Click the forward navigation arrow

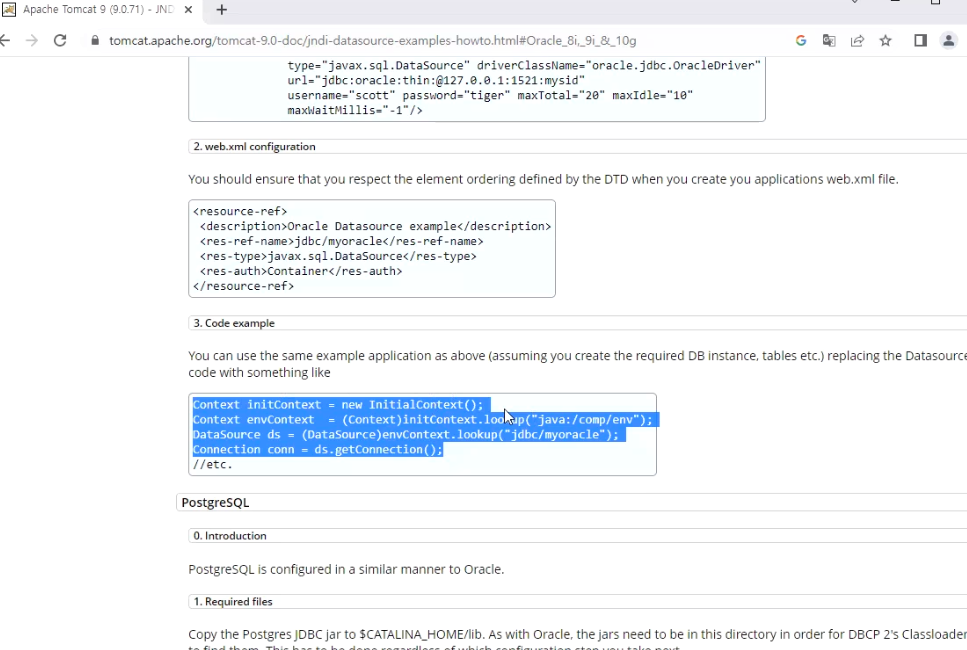point(31,41)
